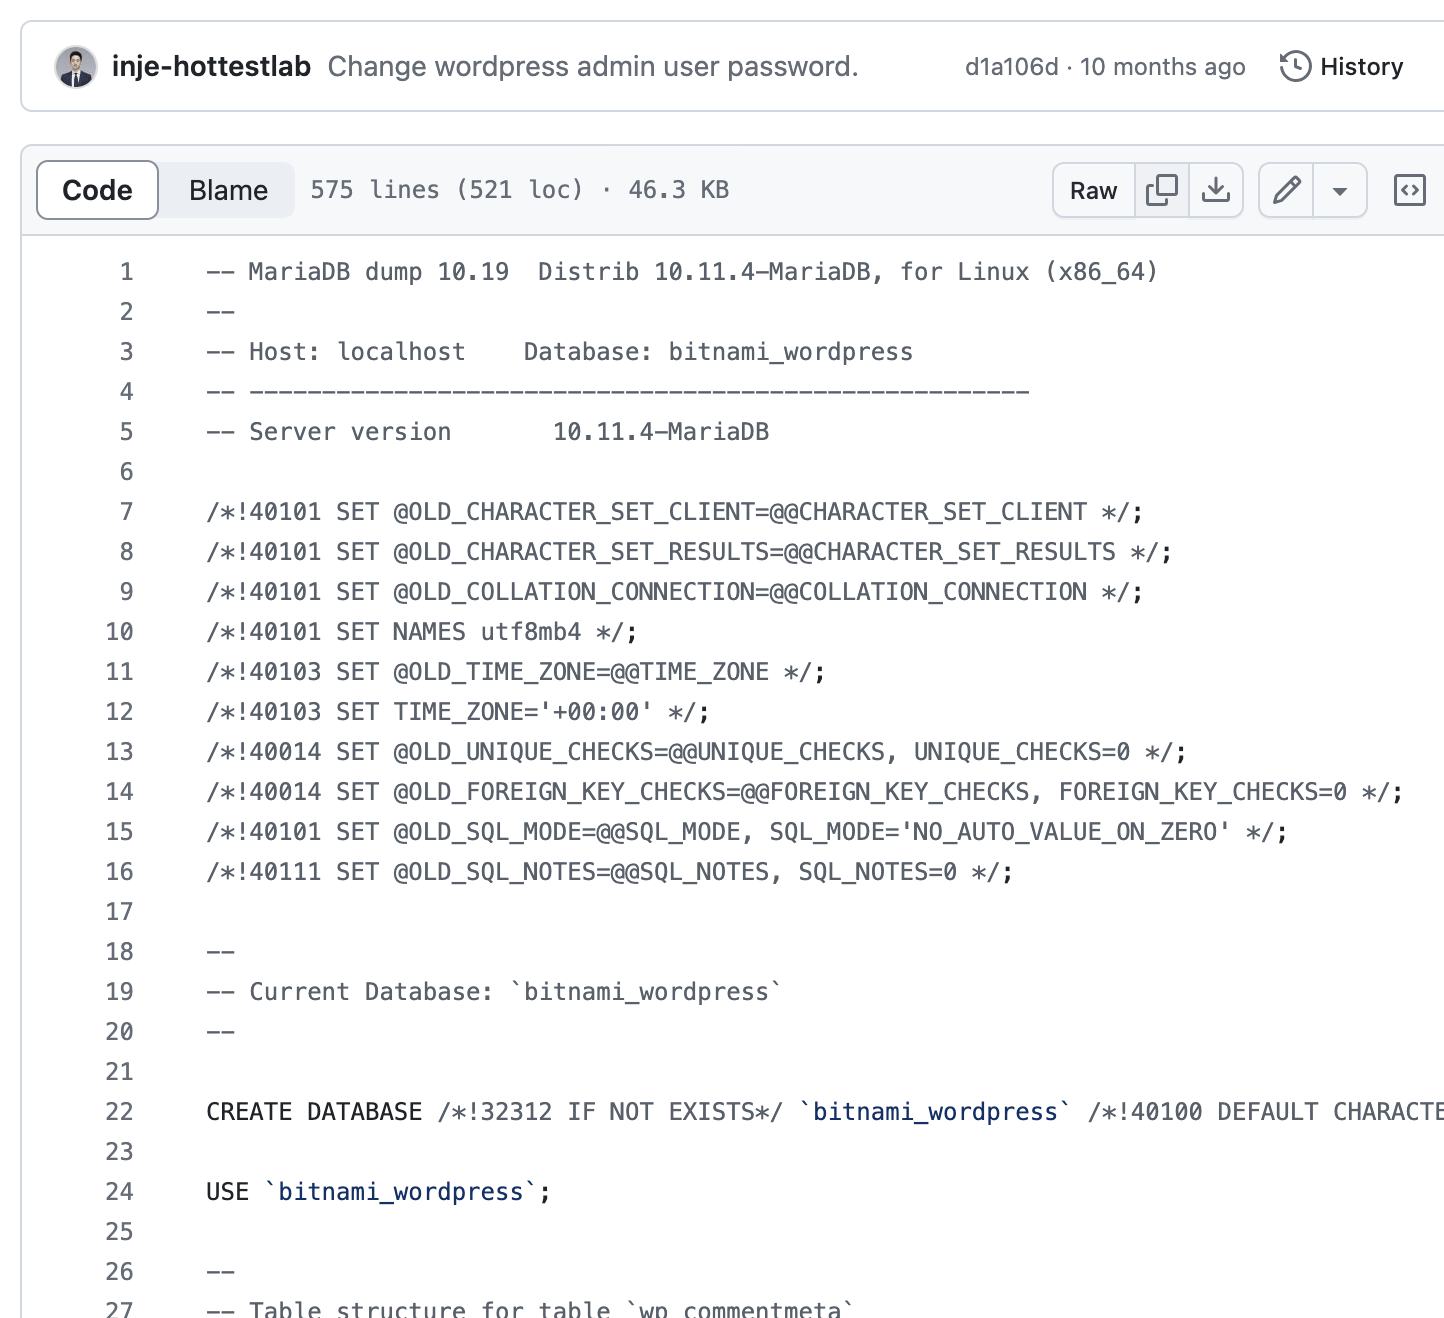This screenshot has height=1318, width=1444.
Task: Click the CREATE DATABASE statement
Action: pos(825,1112)
